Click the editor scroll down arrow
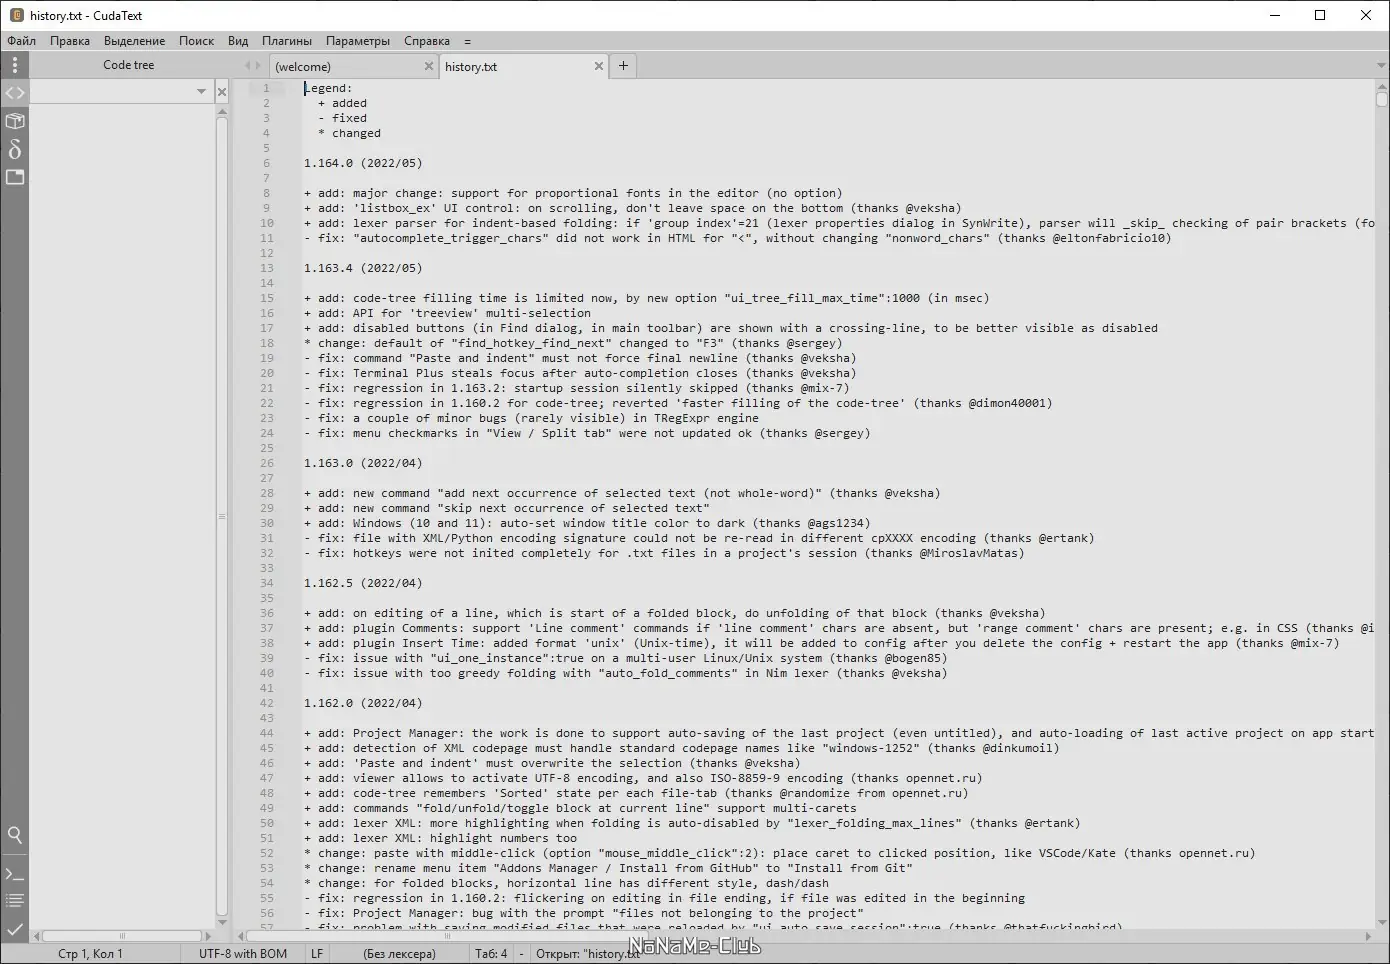 [x=1382, y=923]
